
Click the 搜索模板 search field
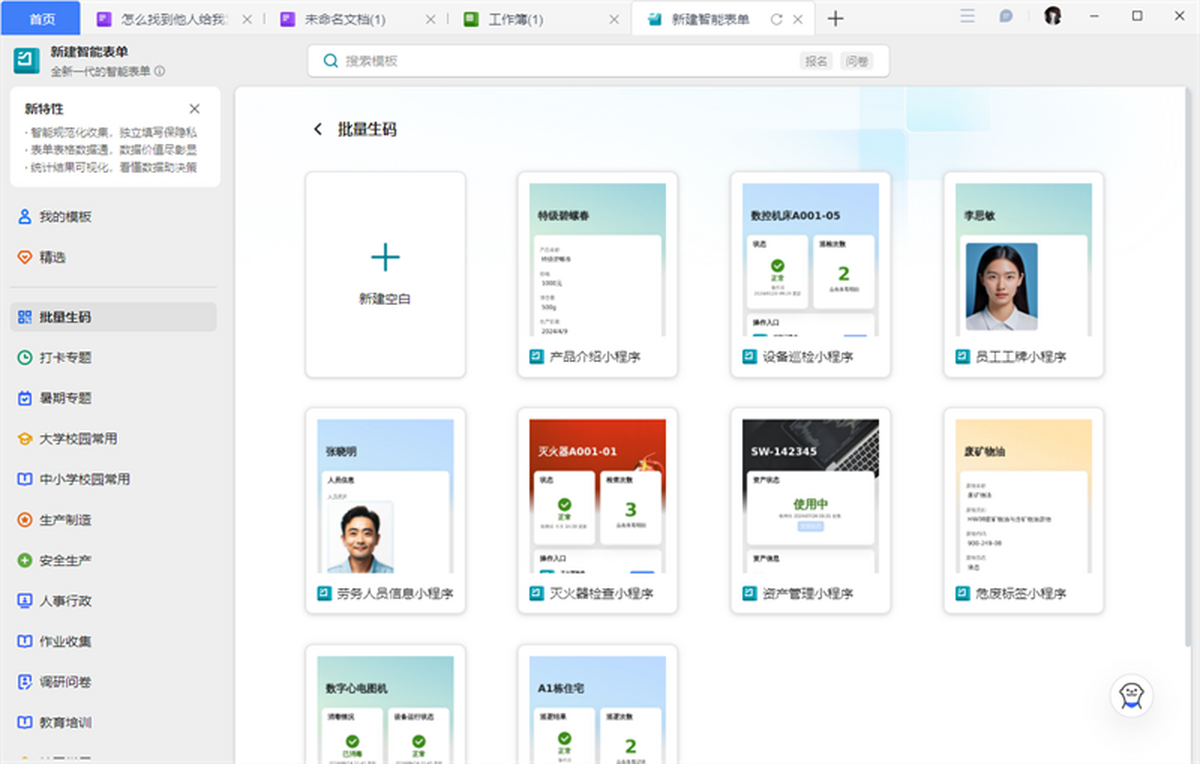coord(560,61)
